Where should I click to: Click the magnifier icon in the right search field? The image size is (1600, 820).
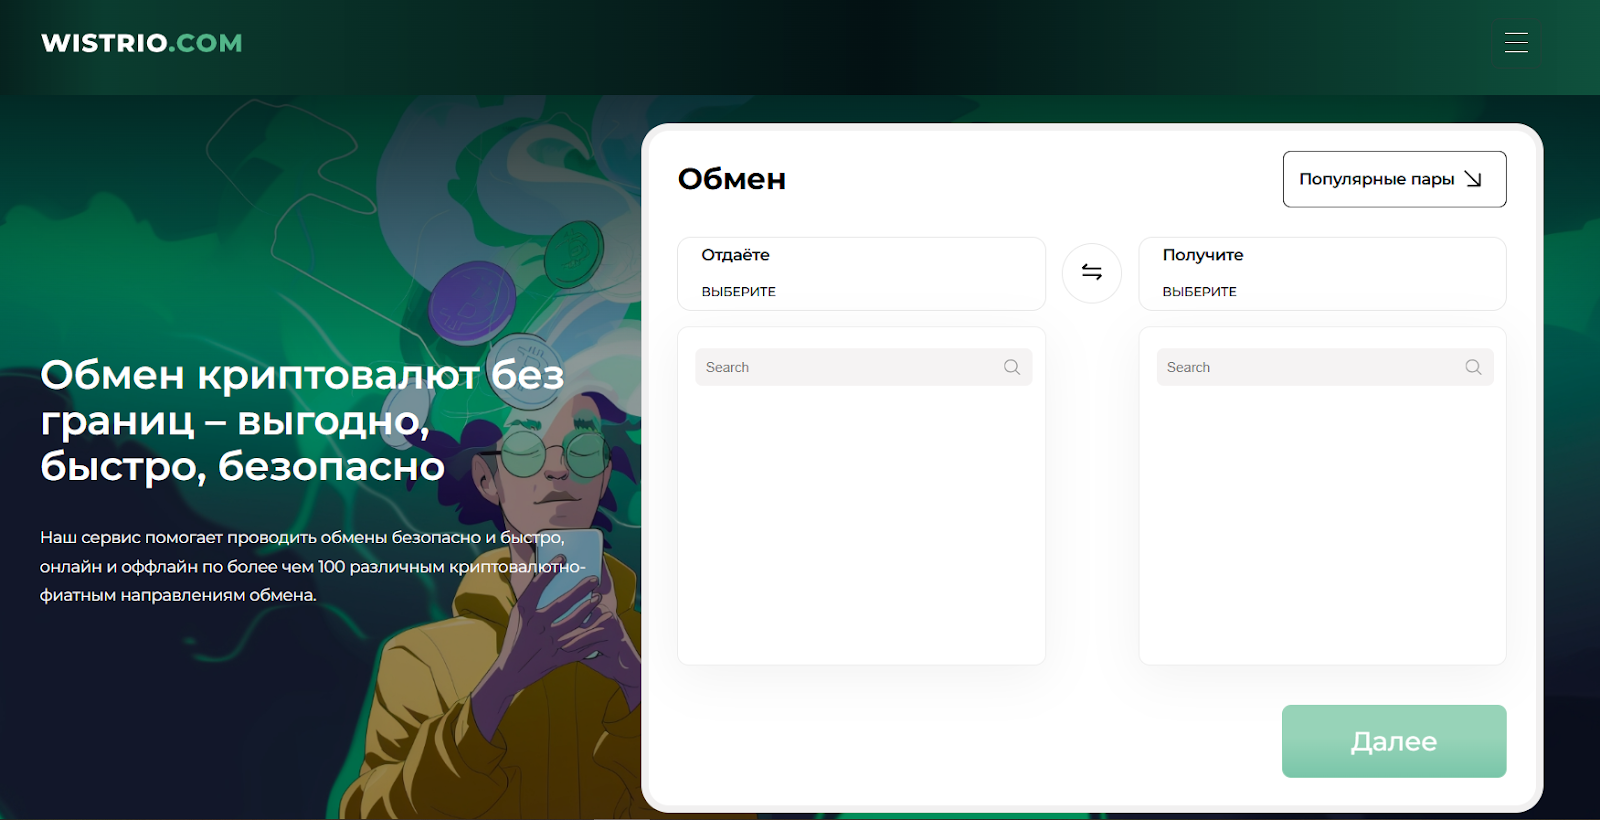[x=1472, y=367]
